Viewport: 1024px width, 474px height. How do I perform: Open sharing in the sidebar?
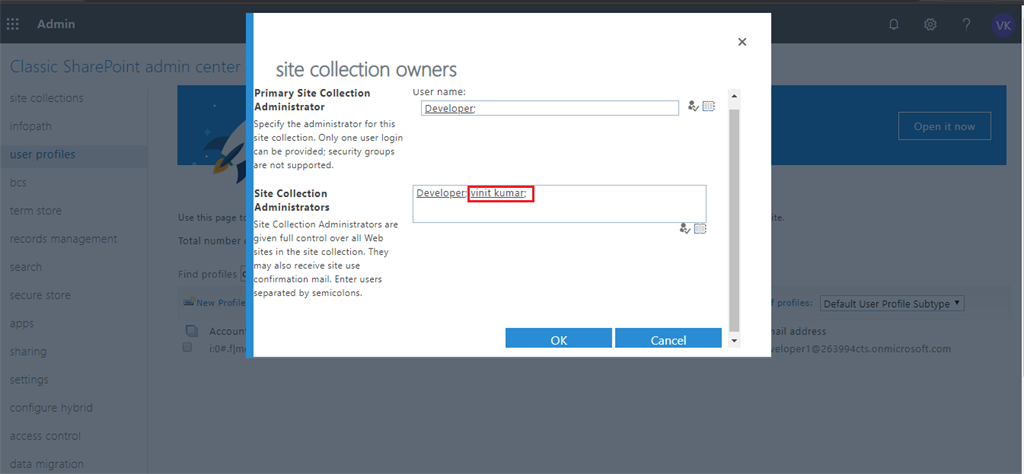click(28, 351)
